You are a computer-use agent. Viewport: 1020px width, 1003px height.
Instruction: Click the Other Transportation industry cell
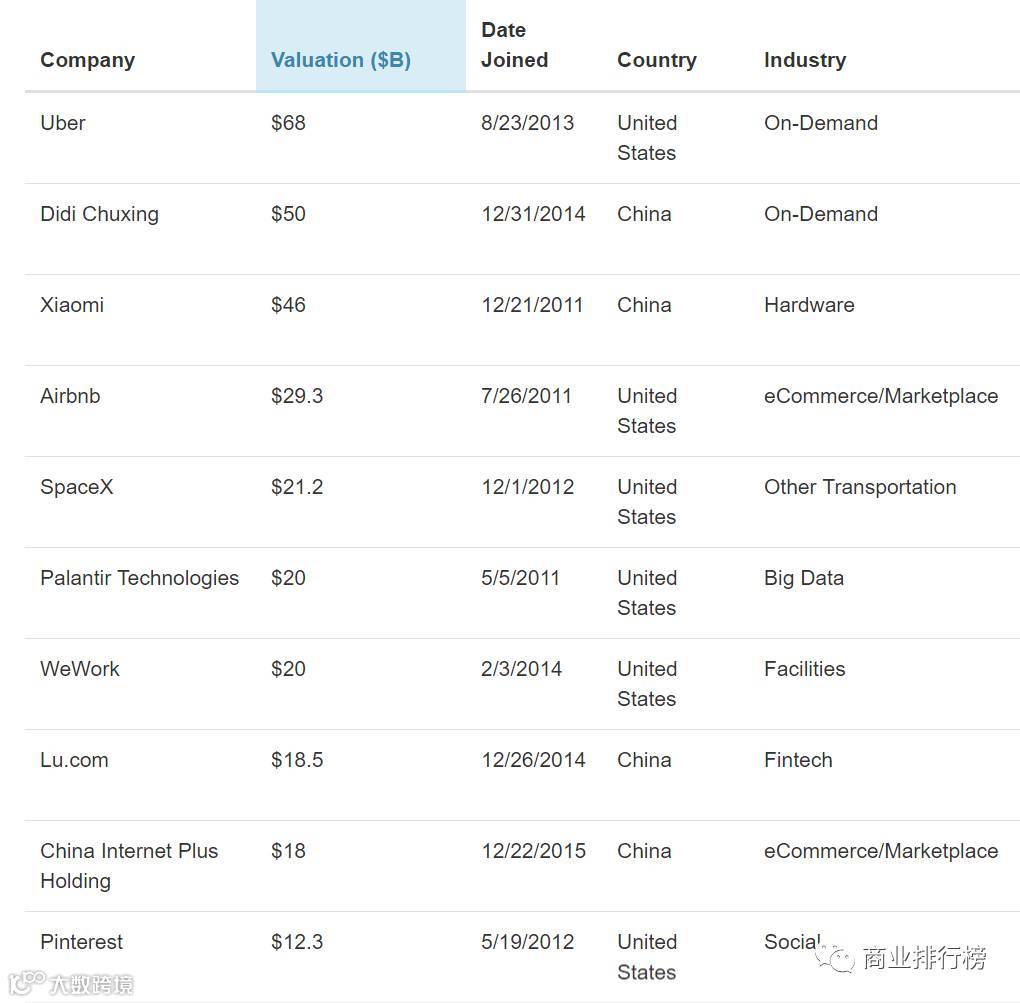click(860, 487)
